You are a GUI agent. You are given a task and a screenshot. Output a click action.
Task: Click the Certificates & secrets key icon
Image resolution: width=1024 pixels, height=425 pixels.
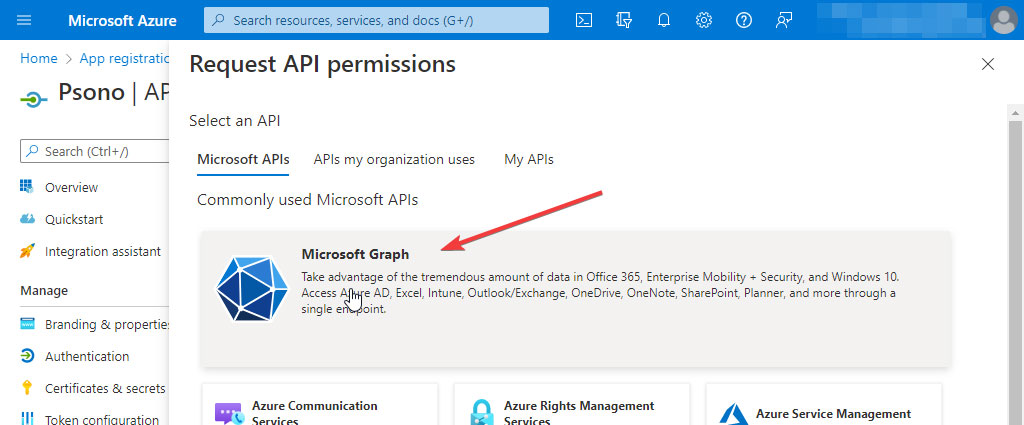click(x=27, y=388)
